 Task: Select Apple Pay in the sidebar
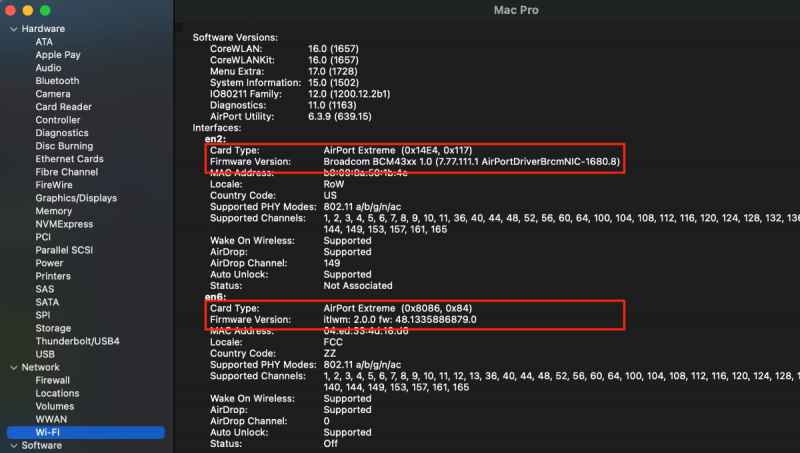tap(58, 55)
